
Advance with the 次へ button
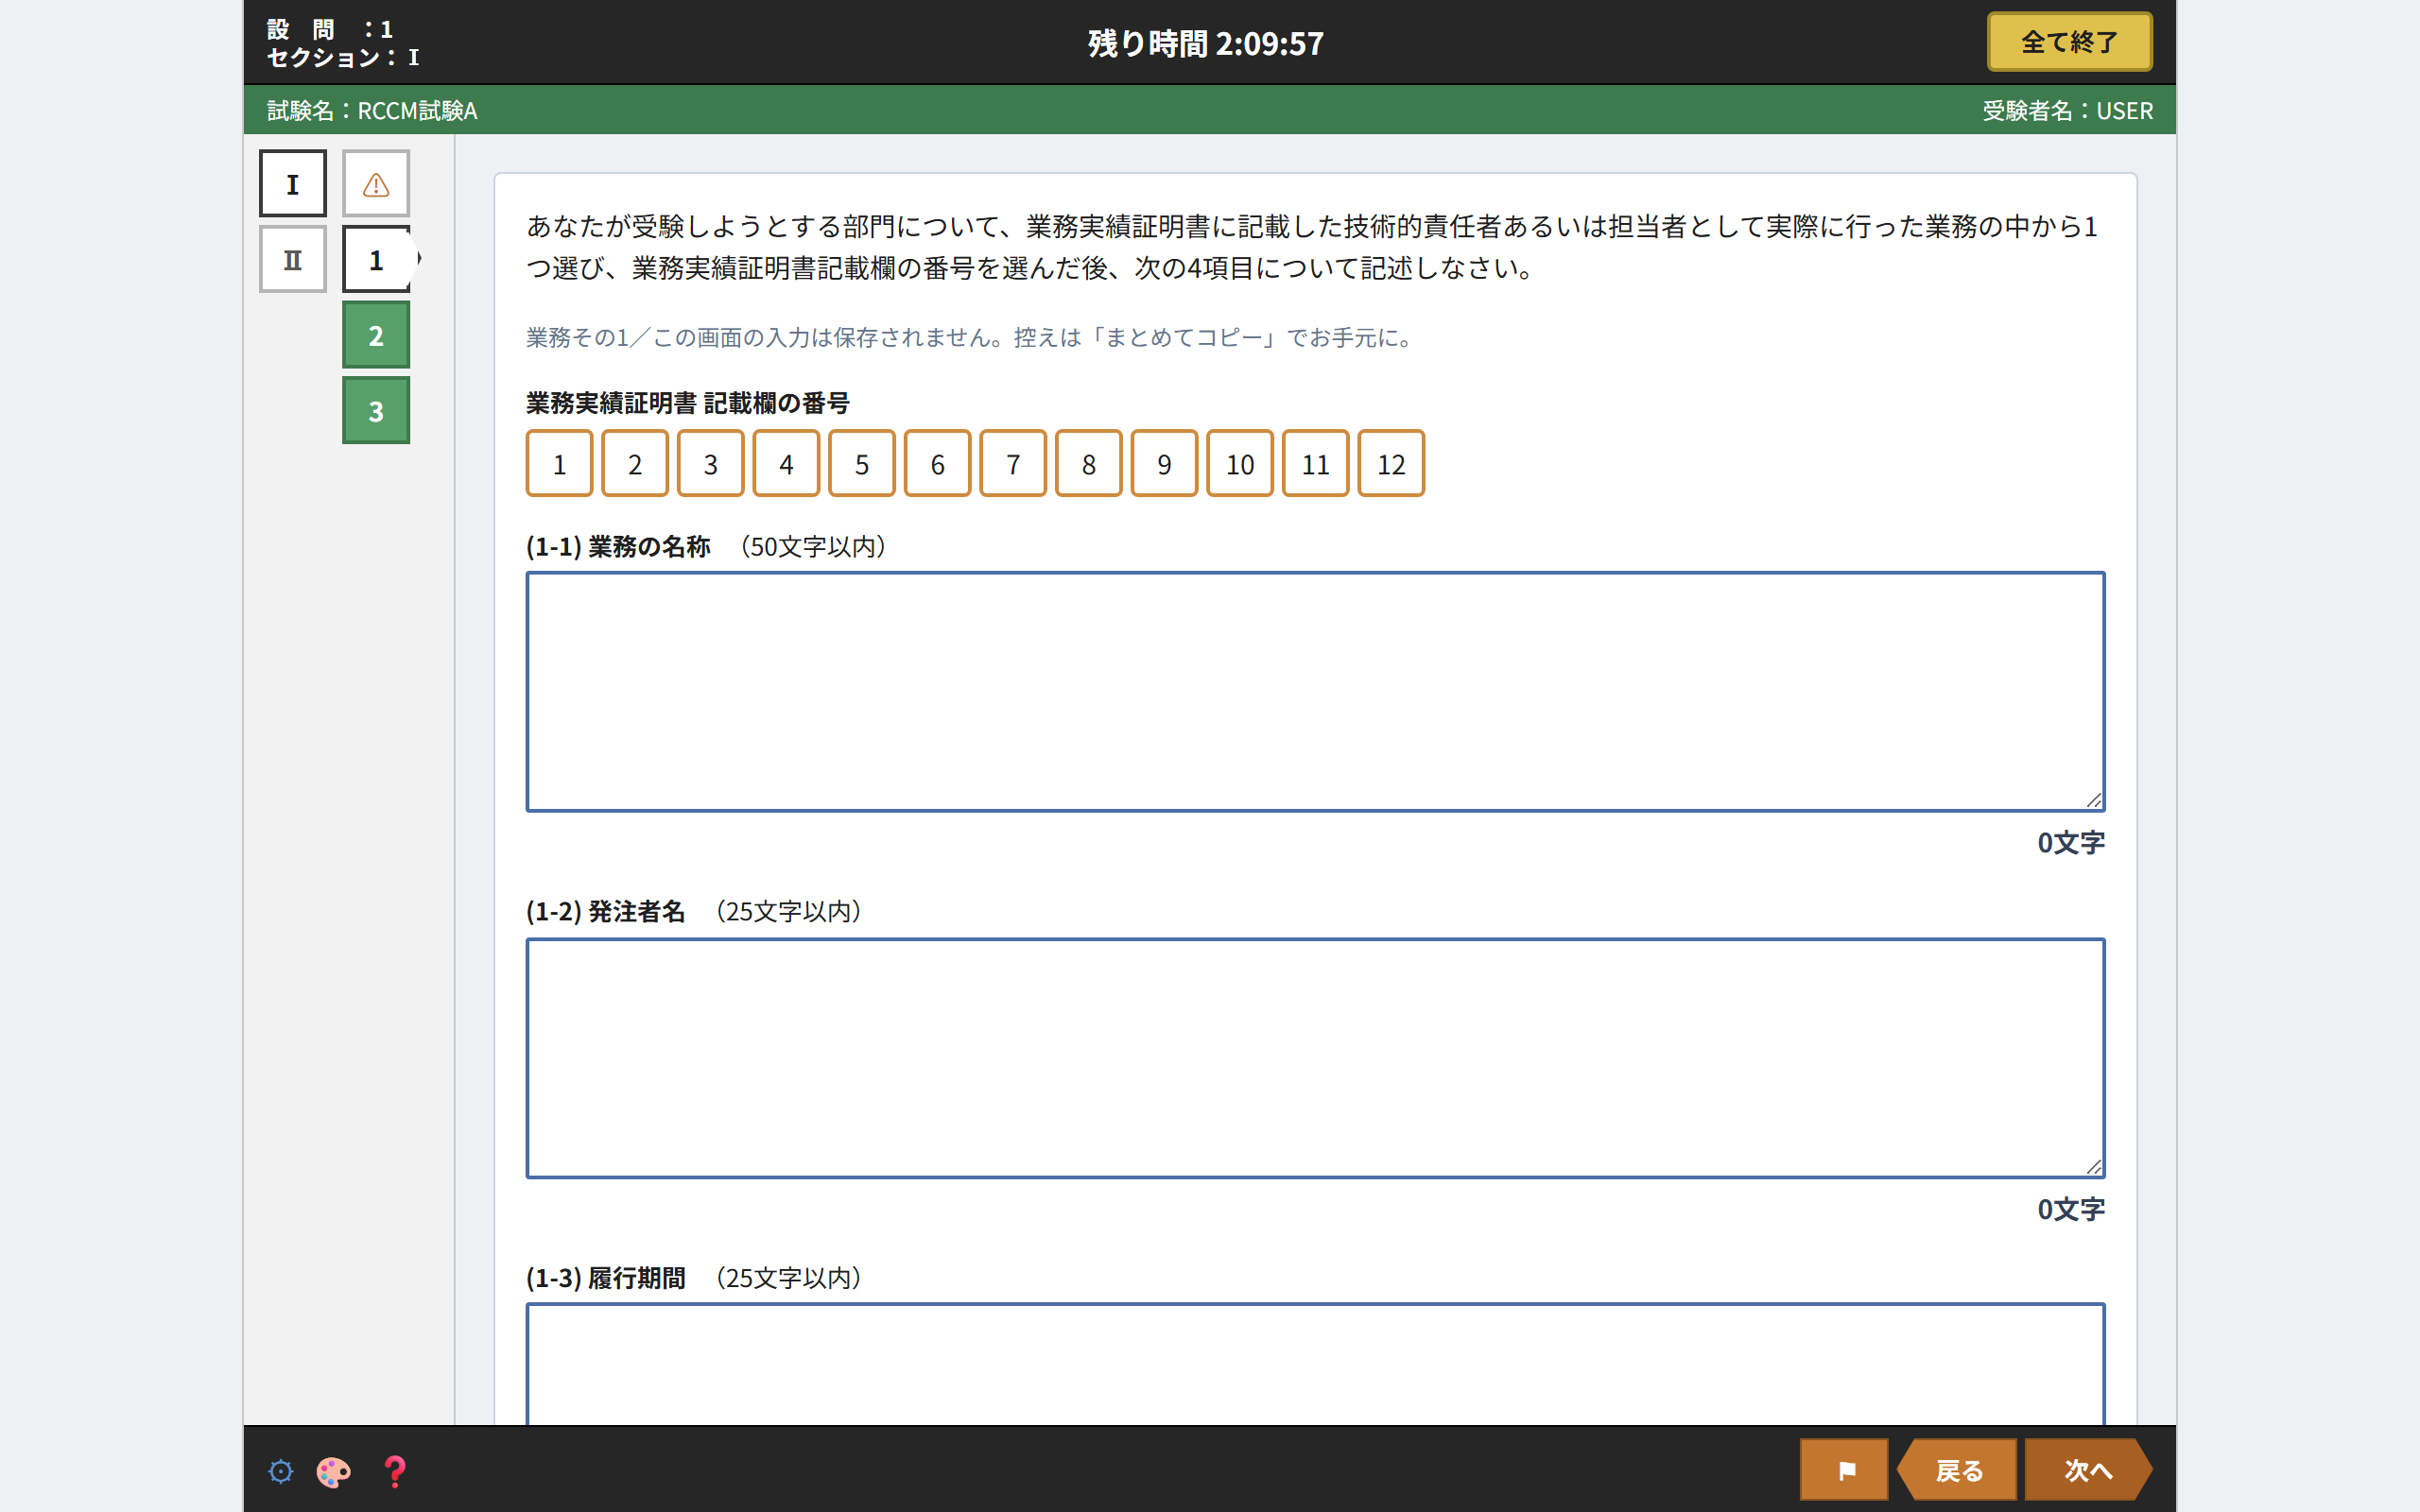pyautogui.click(x=2088, y=1470)
